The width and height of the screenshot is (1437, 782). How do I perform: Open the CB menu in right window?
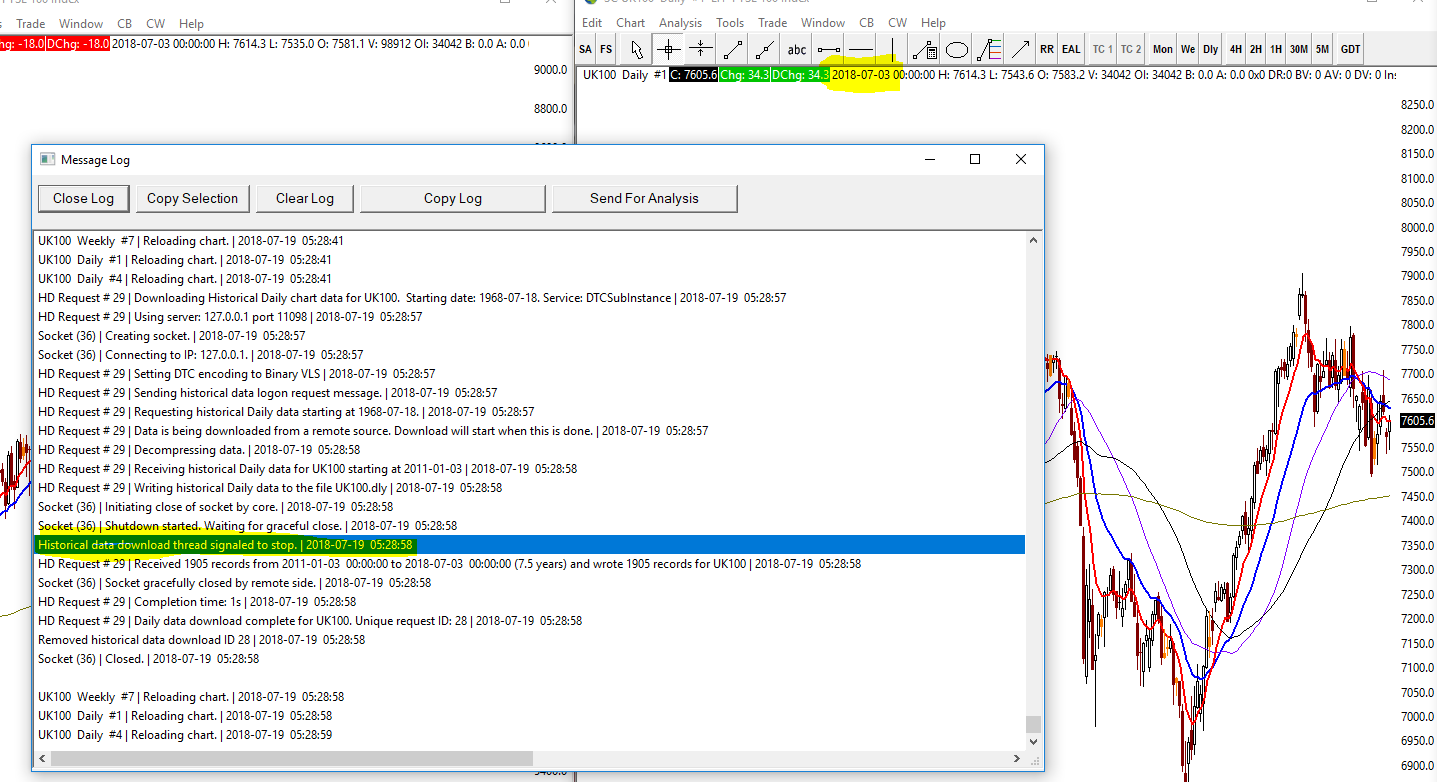coord(867,22)
